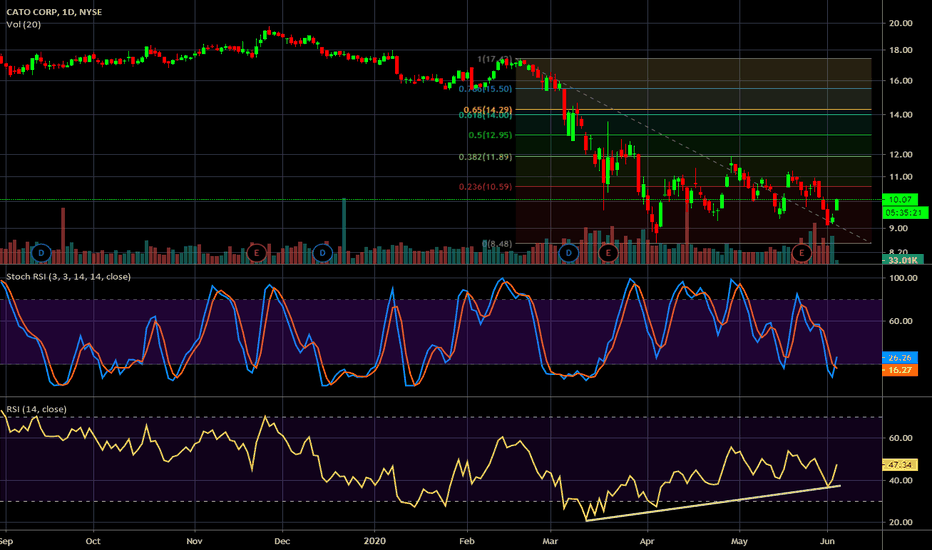Click the 20.00 price axis label
932x550 pixels.
click(900, 23)
